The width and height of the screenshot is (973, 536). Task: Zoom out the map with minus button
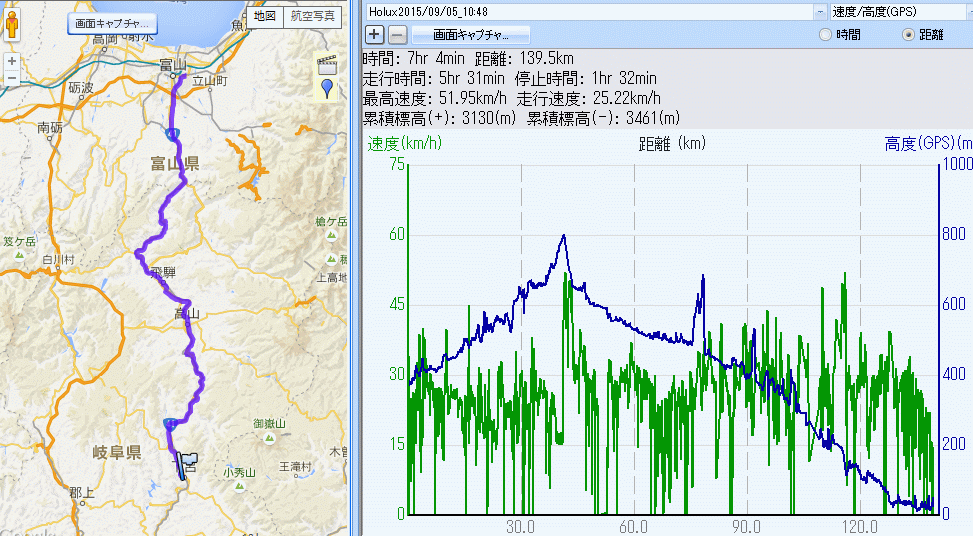coord(11,77)
